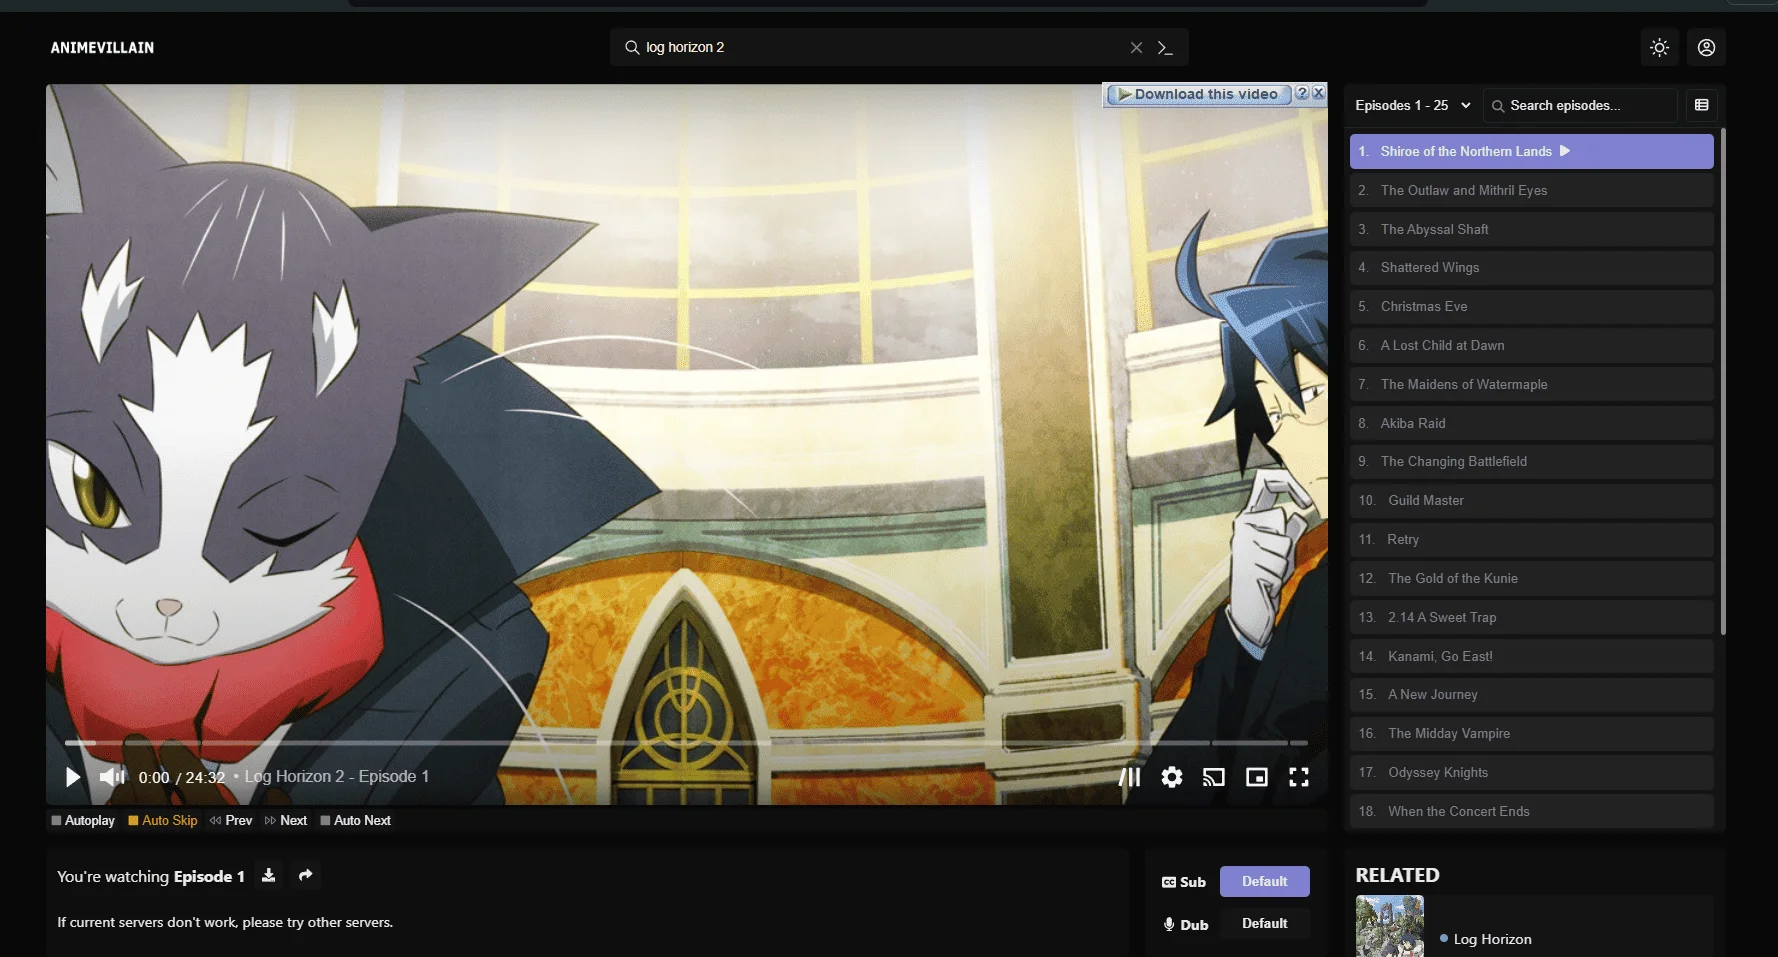Share the episode arrow icon
Screen dimensions: 1778x957
pyautogui.click(x=306, y=875)
